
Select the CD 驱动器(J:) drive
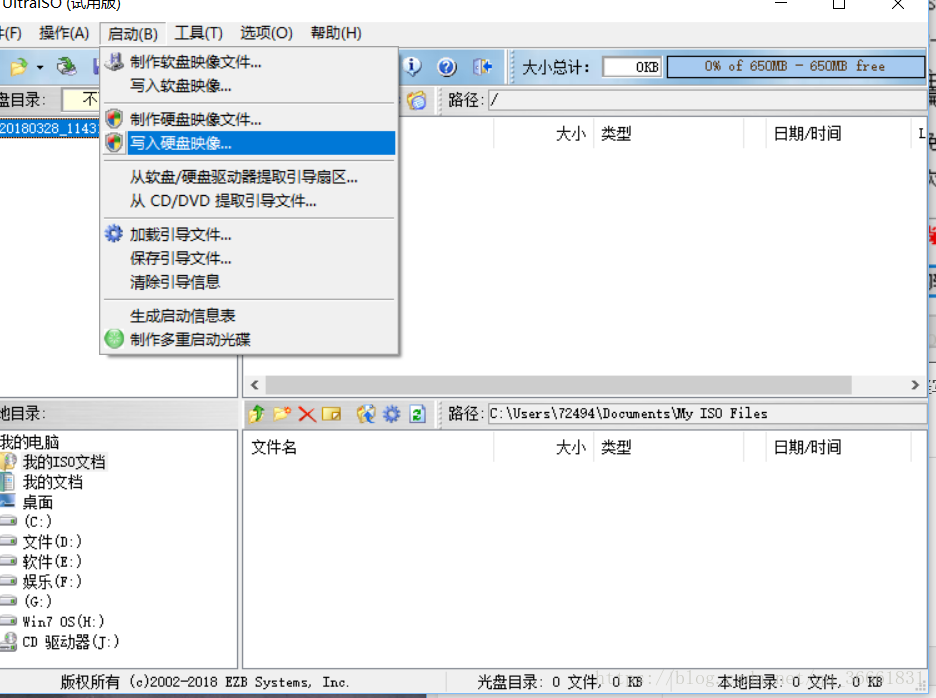pos(71,642)
